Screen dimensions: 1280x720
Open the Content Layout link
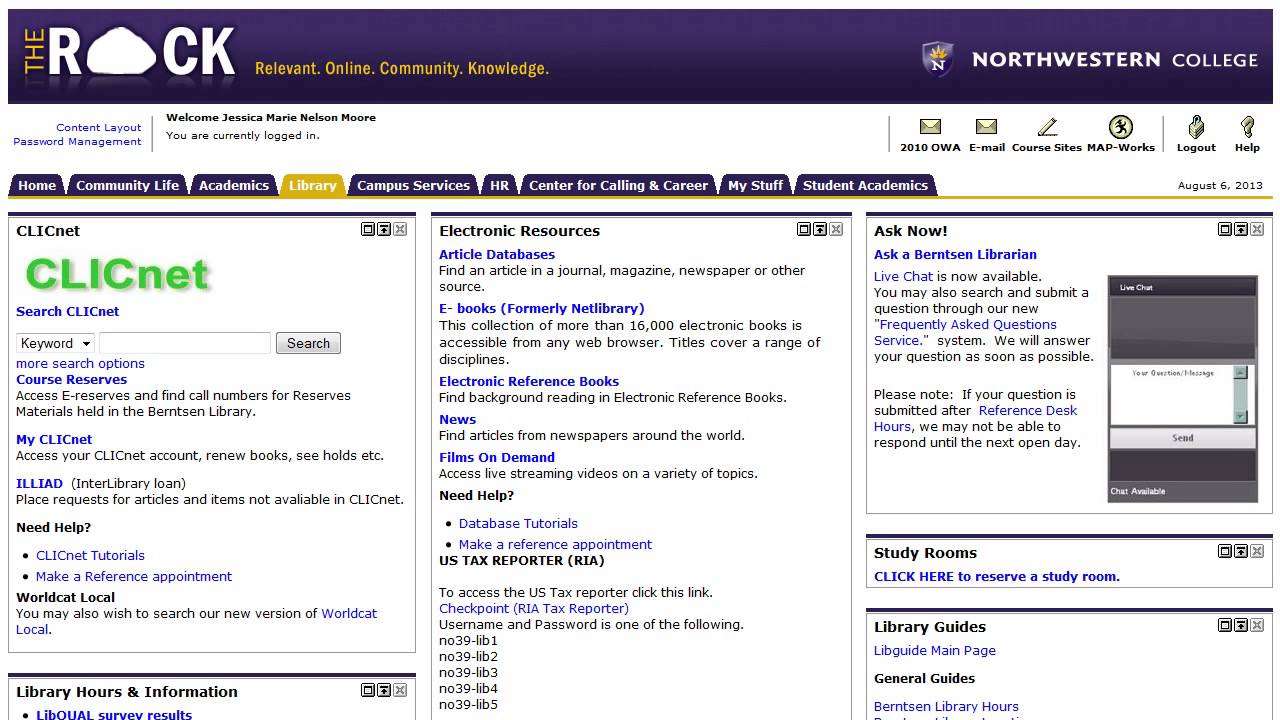pos(99,127)
